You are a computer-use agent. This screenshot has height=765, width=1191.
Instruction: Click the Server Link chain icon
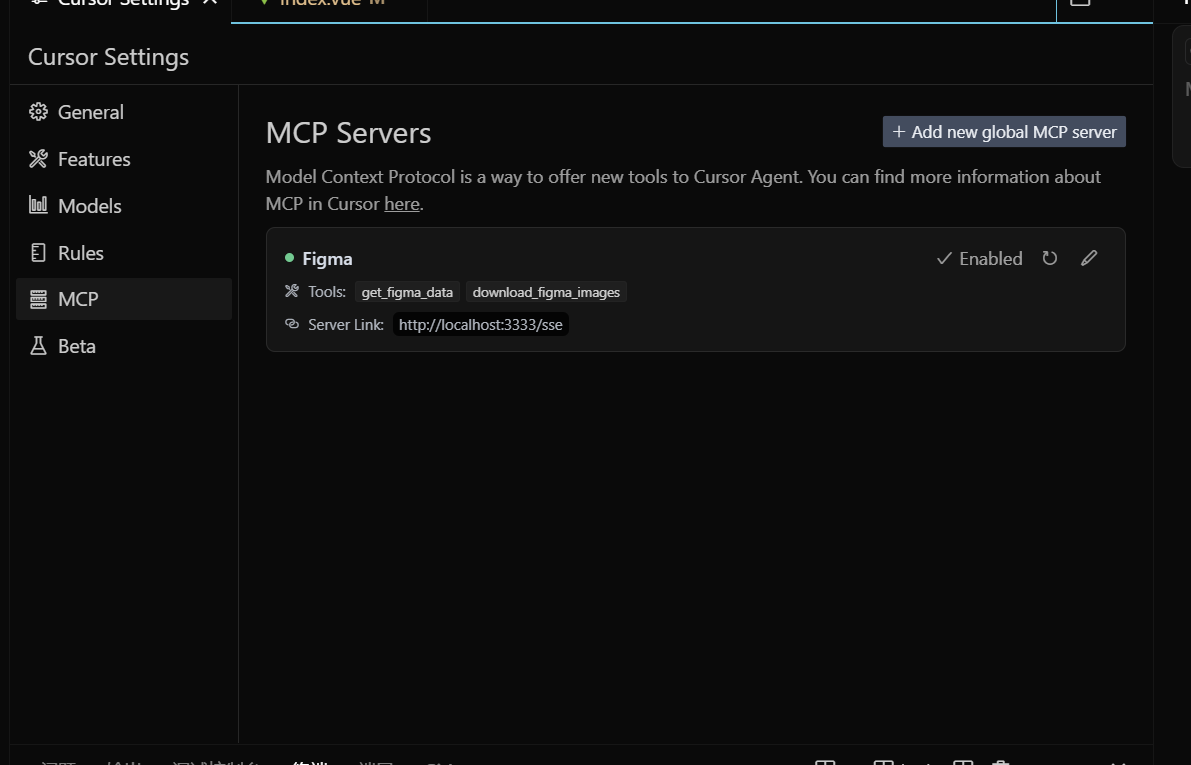(x=292, y=324)
